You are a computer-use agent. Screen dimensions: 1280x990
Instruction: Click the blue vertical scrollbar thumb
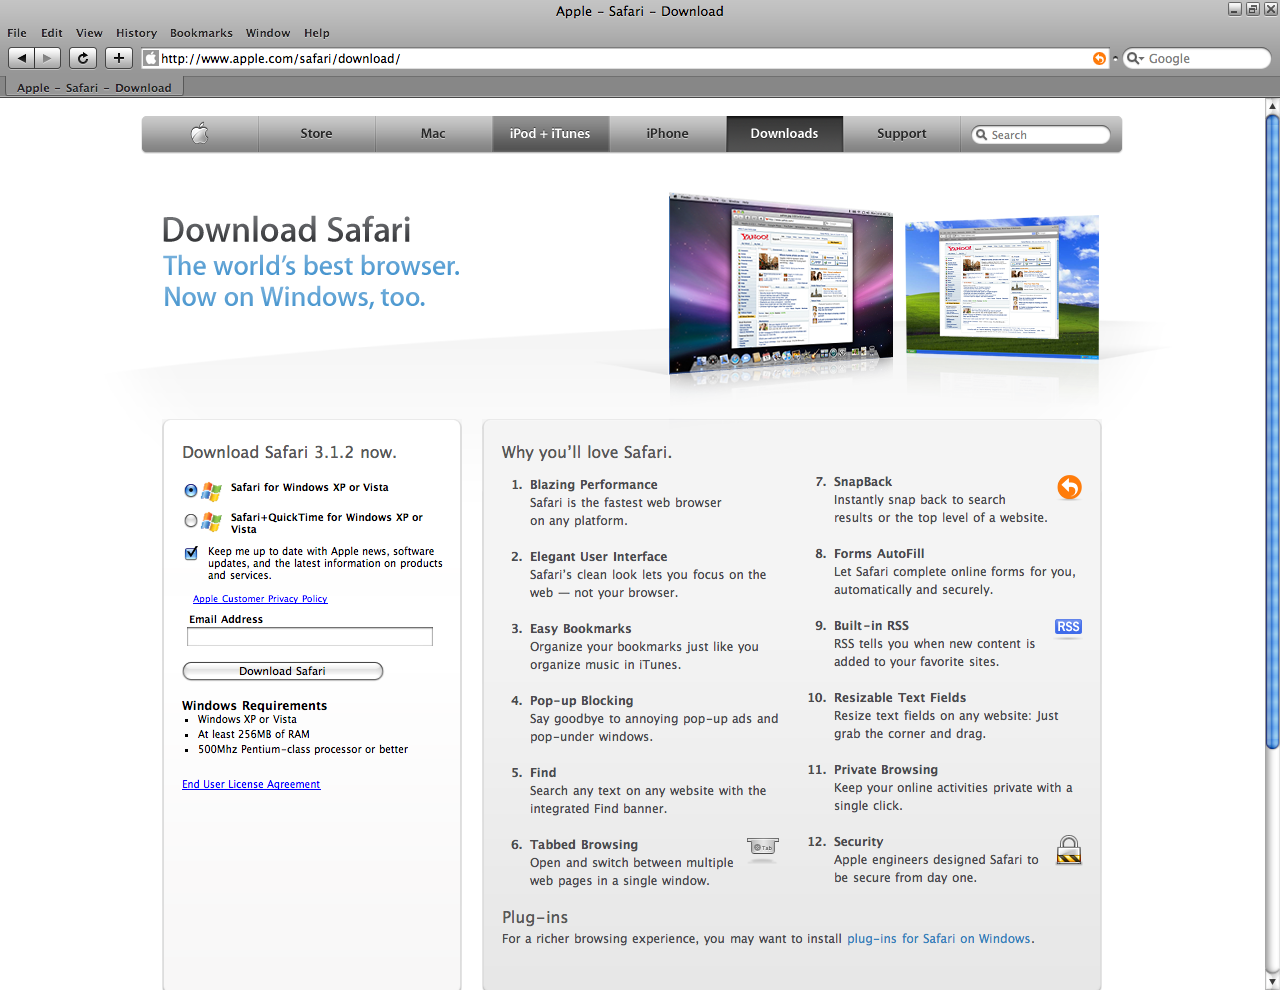(x=1272, y=430)
